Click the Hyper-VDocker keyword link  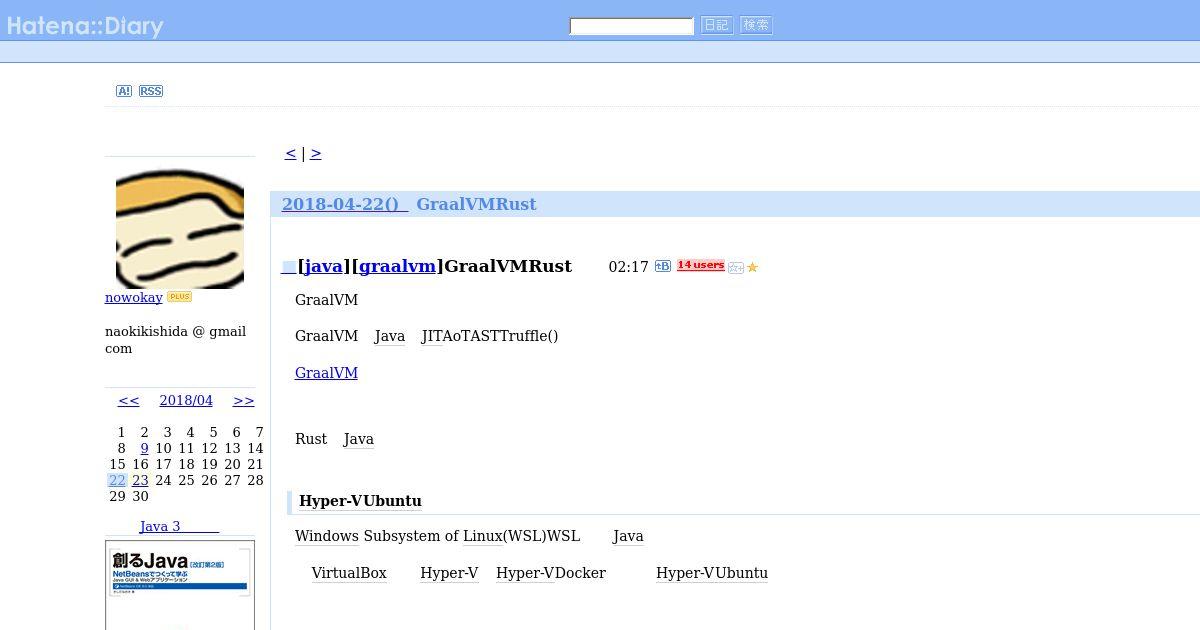[x=551, y=573]
